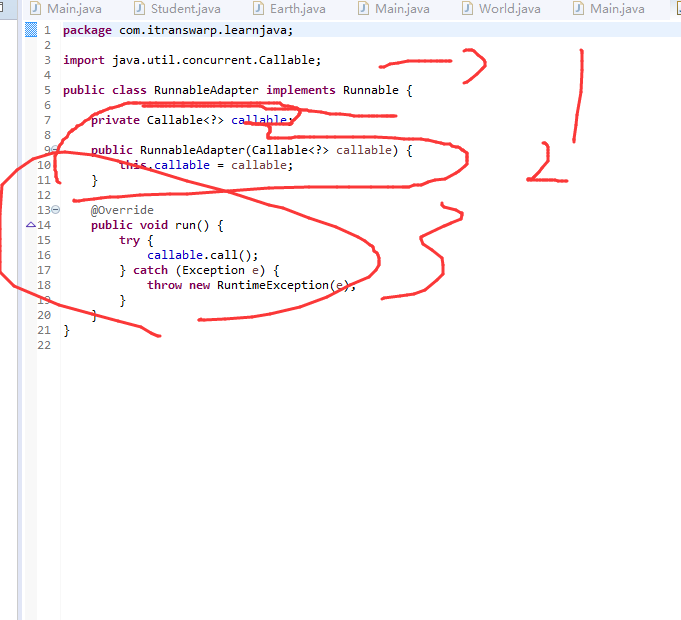The width and height of the screenshot is (681, 620).
Task: Click line number 8 in the ruler
Action: coord(47,135)
